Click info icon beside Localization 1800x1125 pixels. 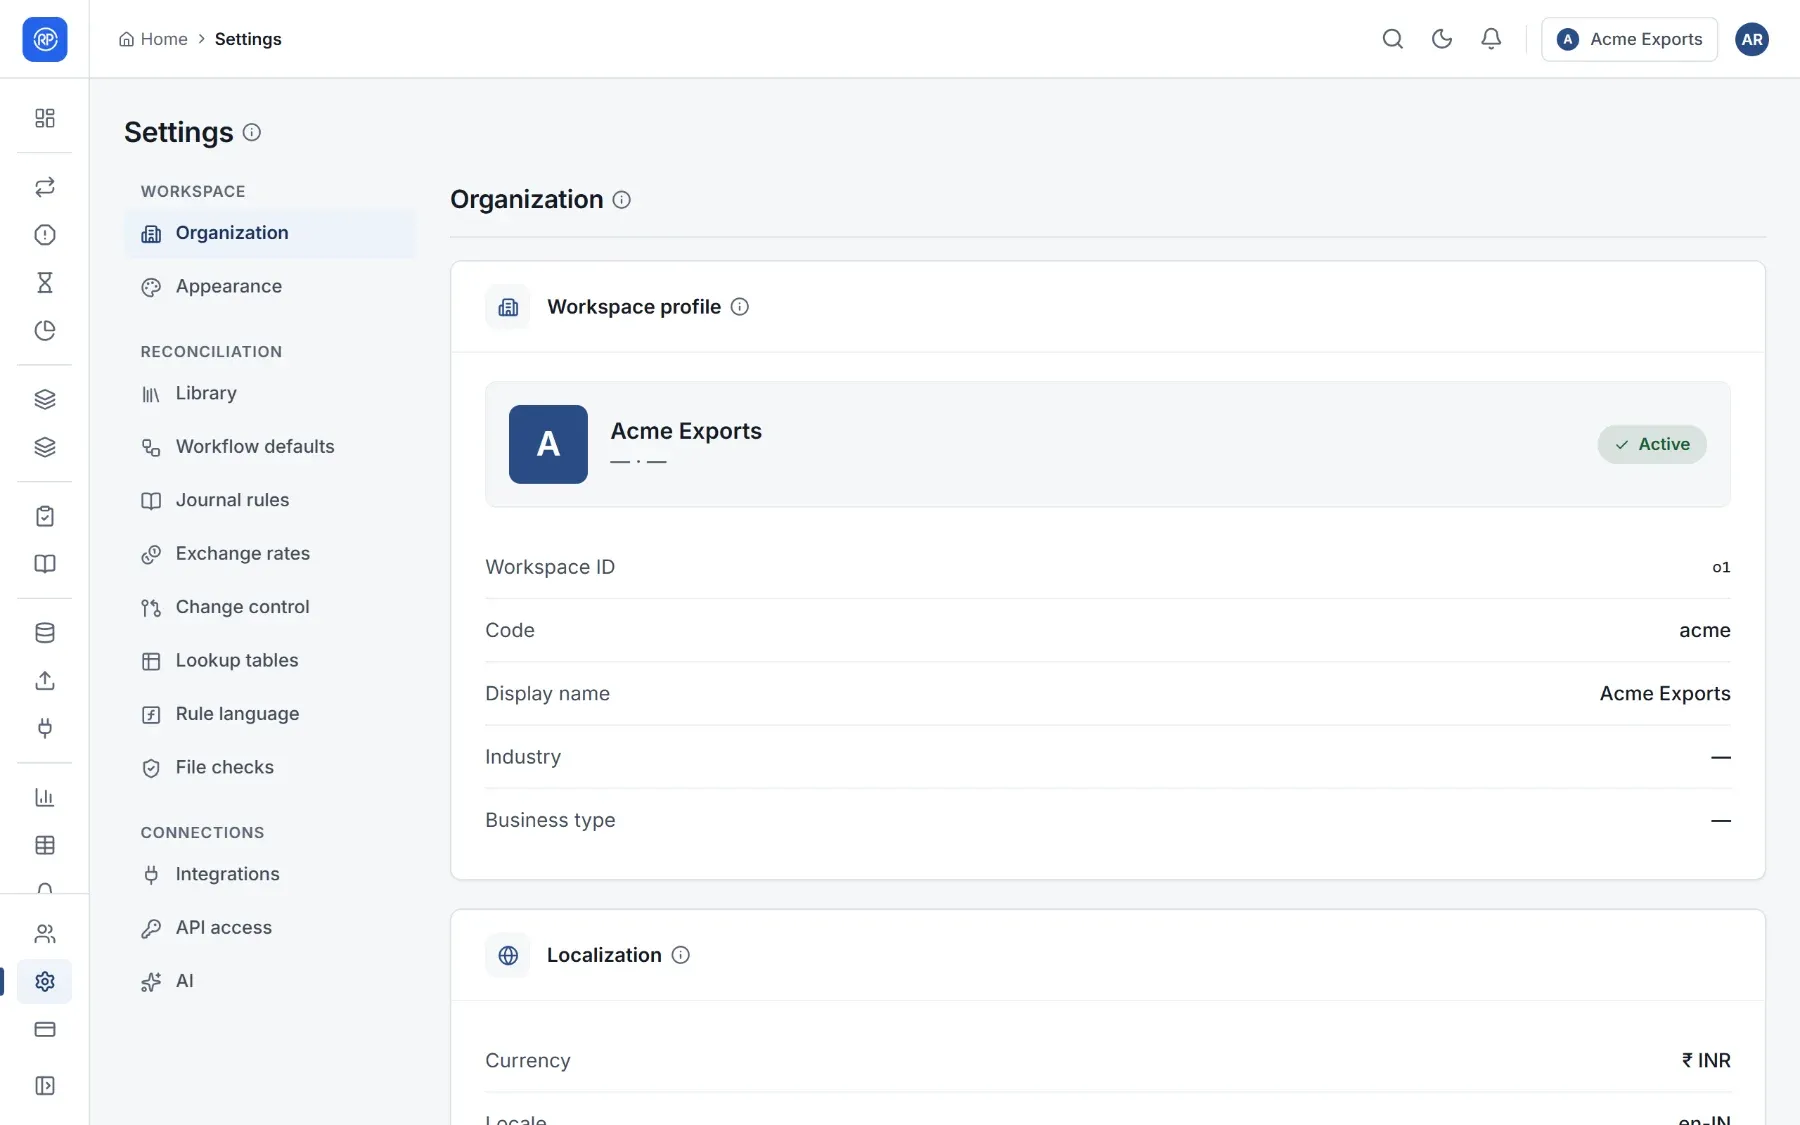click(x=681, y=955)
